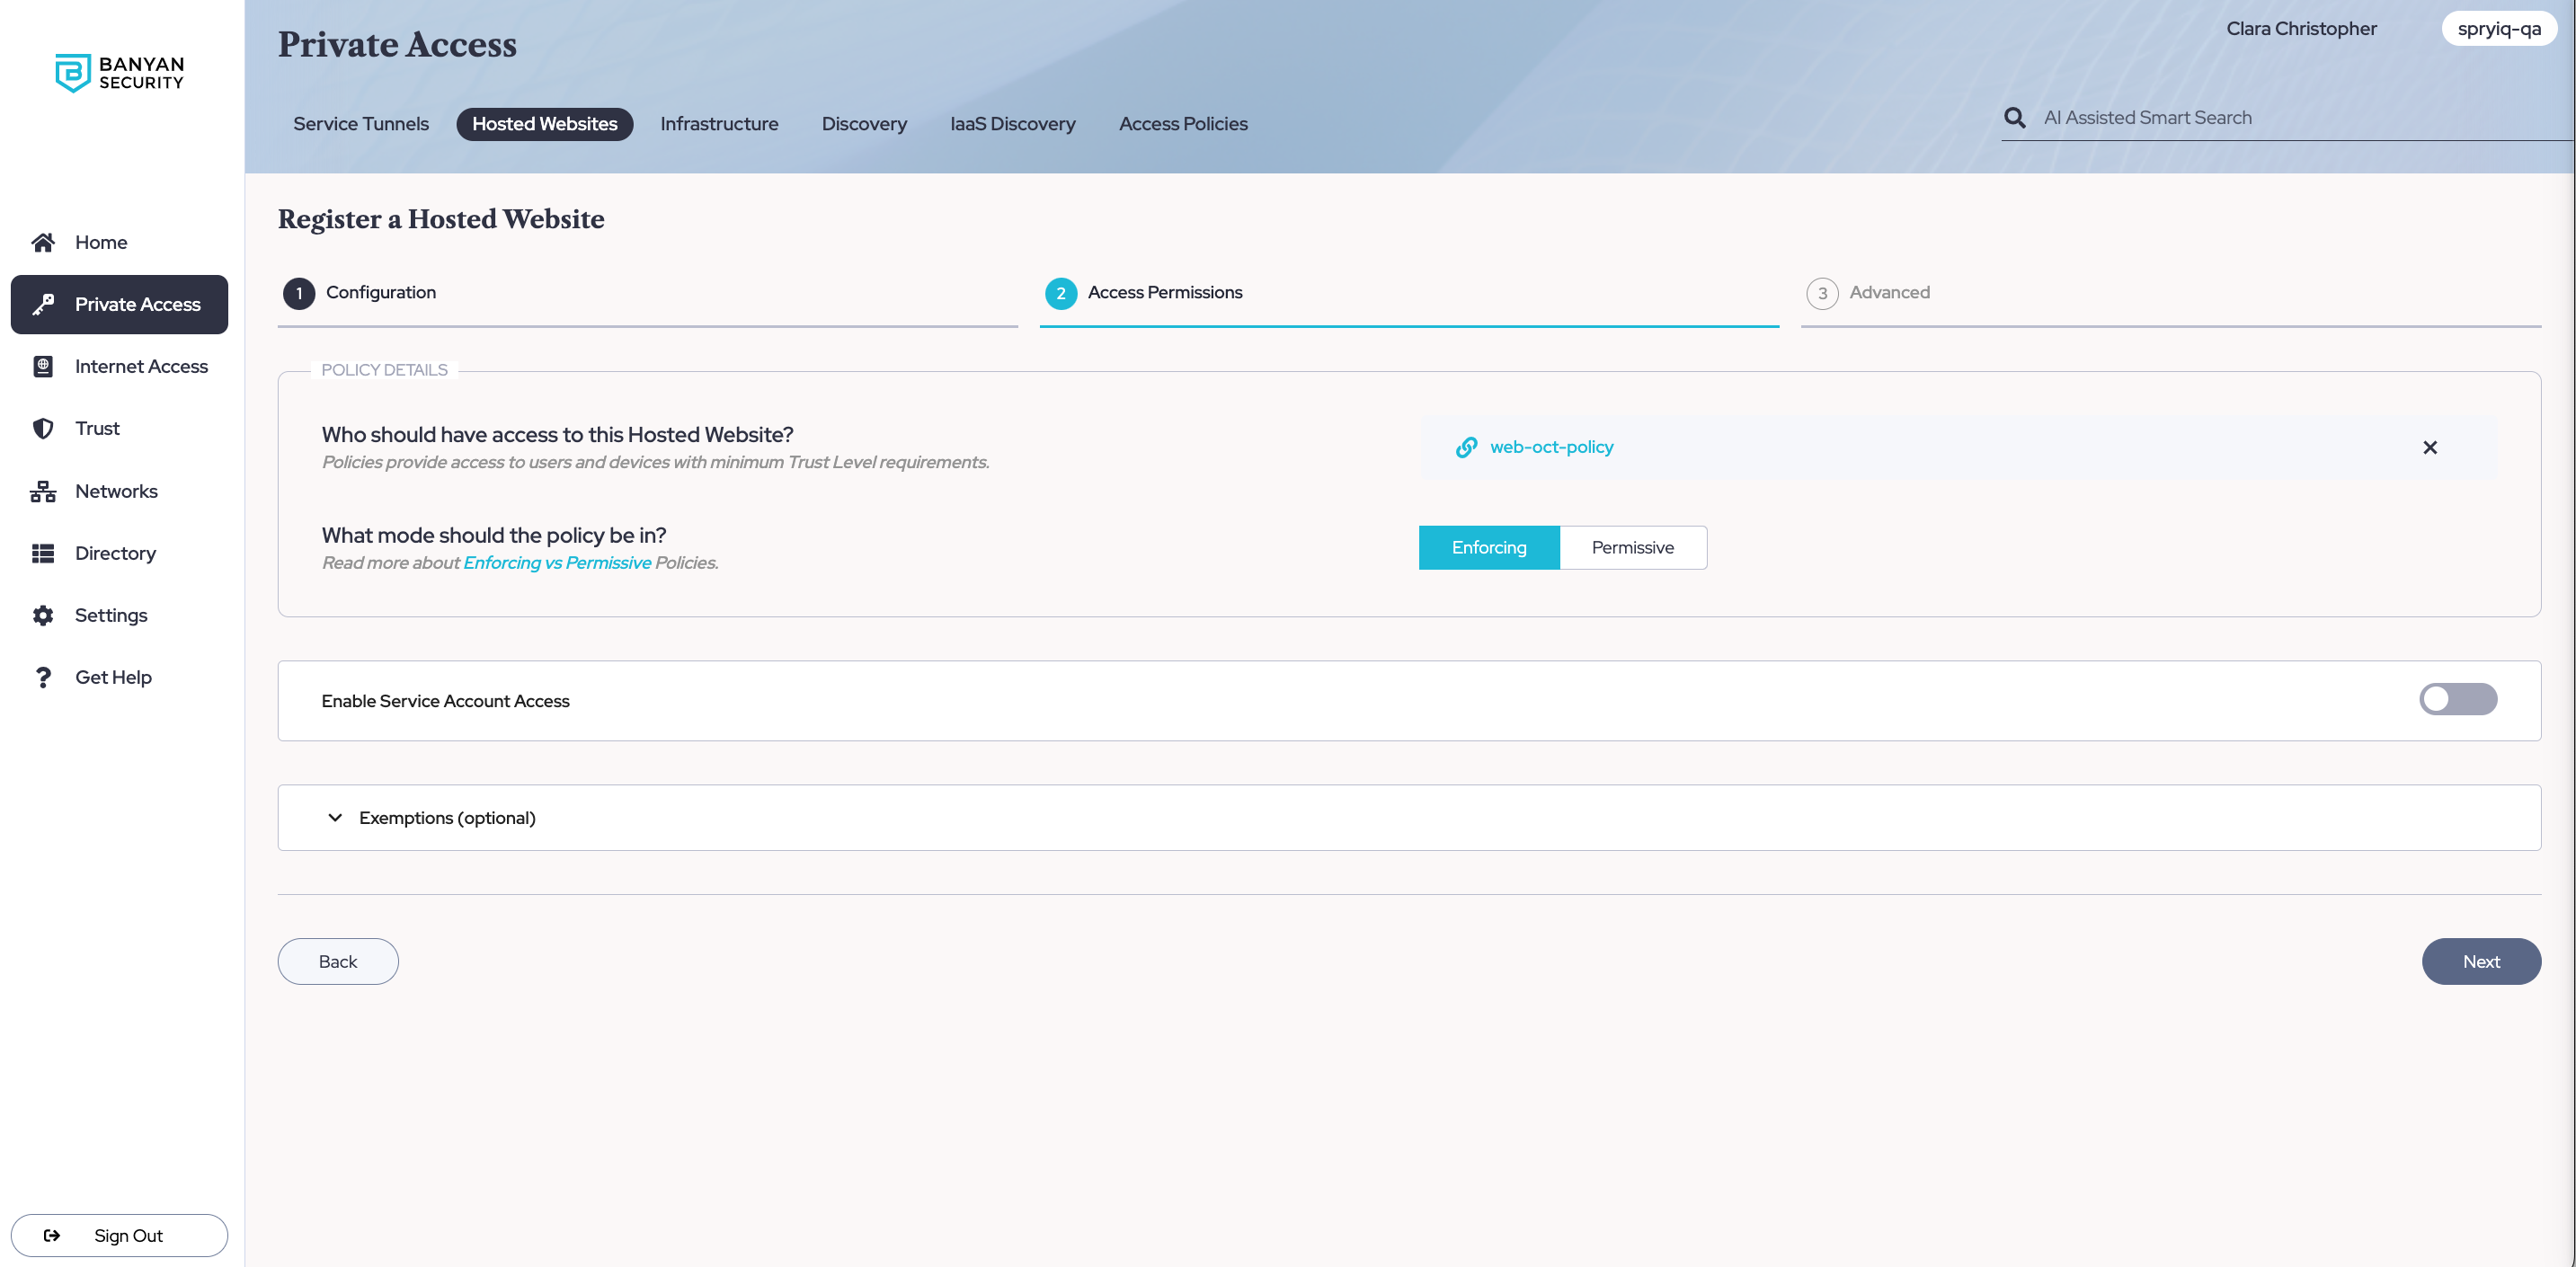
Task: Enable Service Account Access toggle
Action: click(2457, 699)
